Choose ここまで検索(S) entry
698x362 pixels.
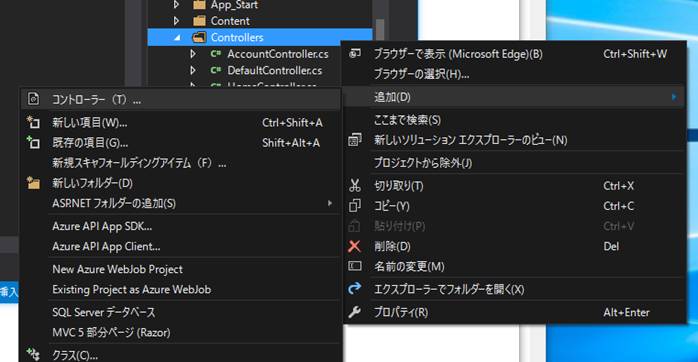coord(514,120)
